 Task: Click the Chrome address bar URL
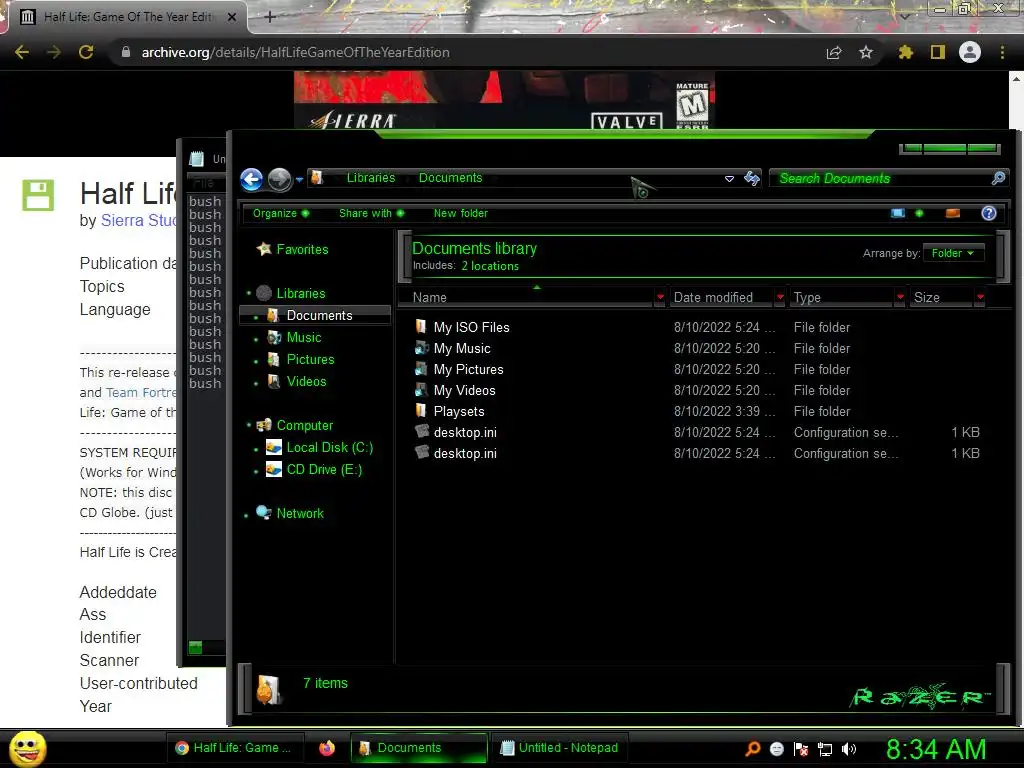[x=295, y=52]
